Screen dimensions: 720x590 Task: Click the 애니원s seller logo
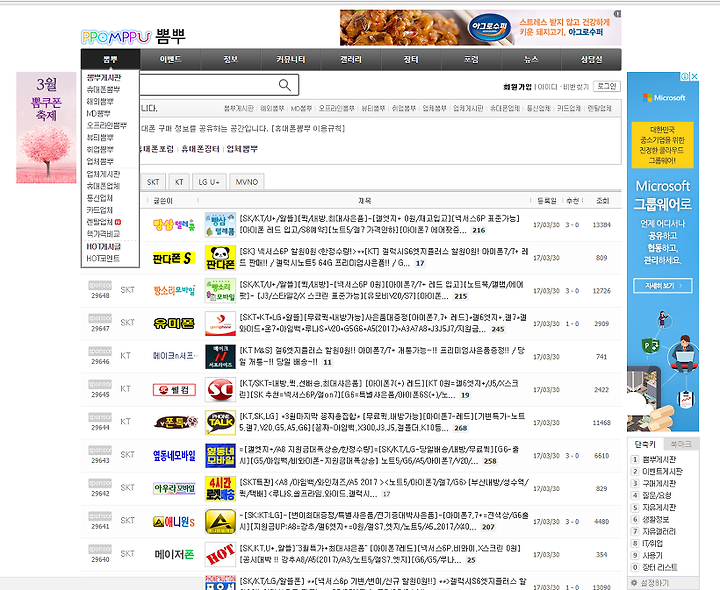174,522
